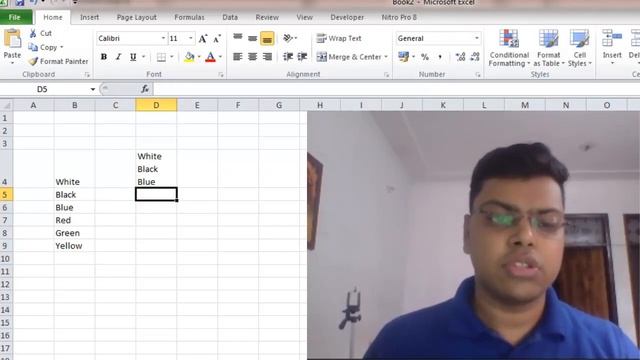Align text to the left
The width and height of the screenshot is (640, 360).
tap(238, 57)
